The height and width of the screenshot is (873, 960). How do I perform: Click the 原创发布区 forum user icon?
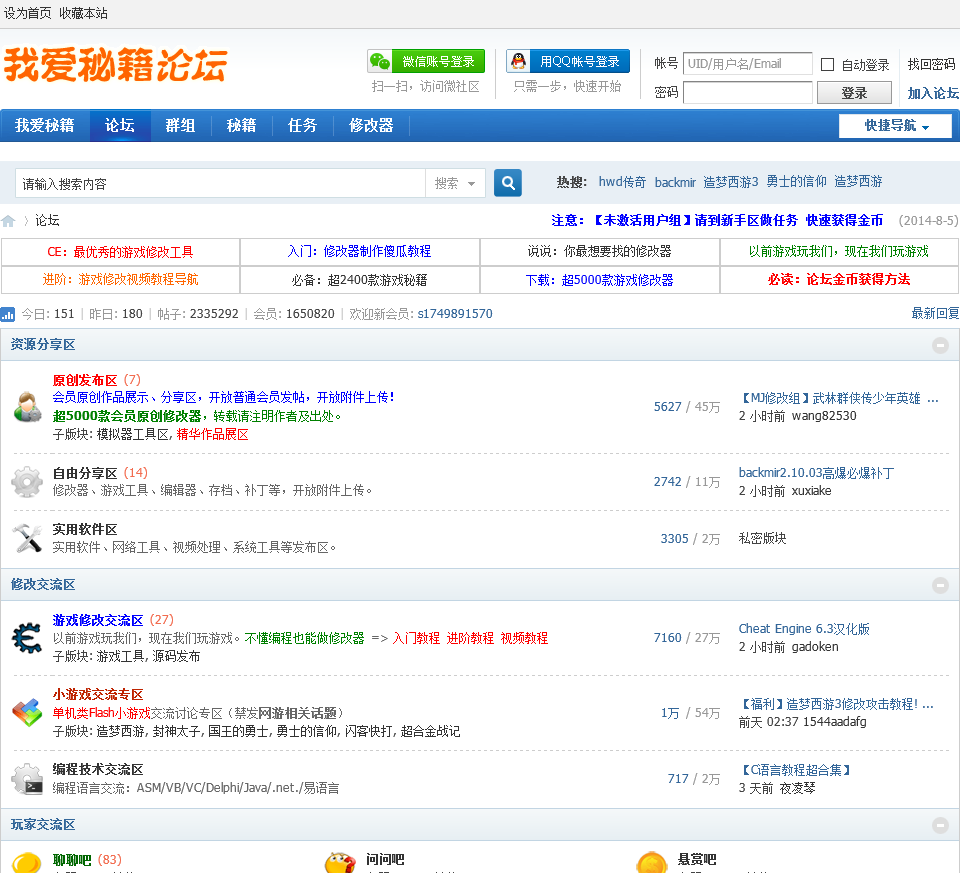pyautogui.click(x=27, y=407)
